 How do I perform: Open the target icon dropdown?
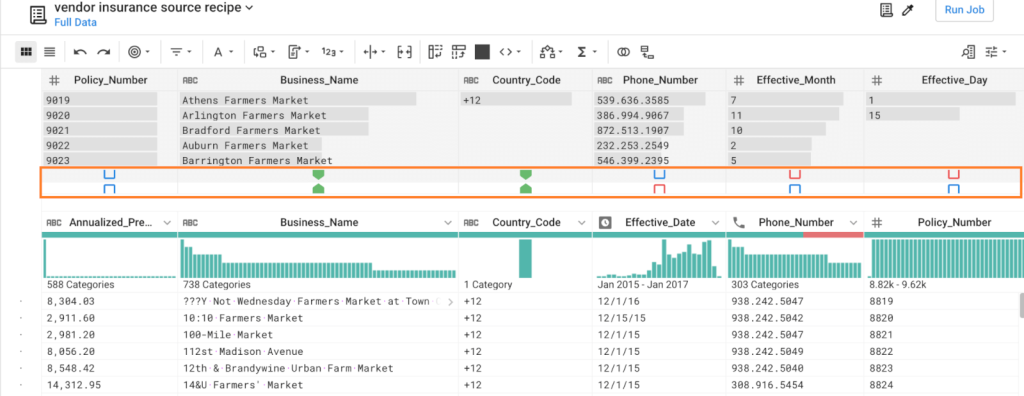point(138,52)
